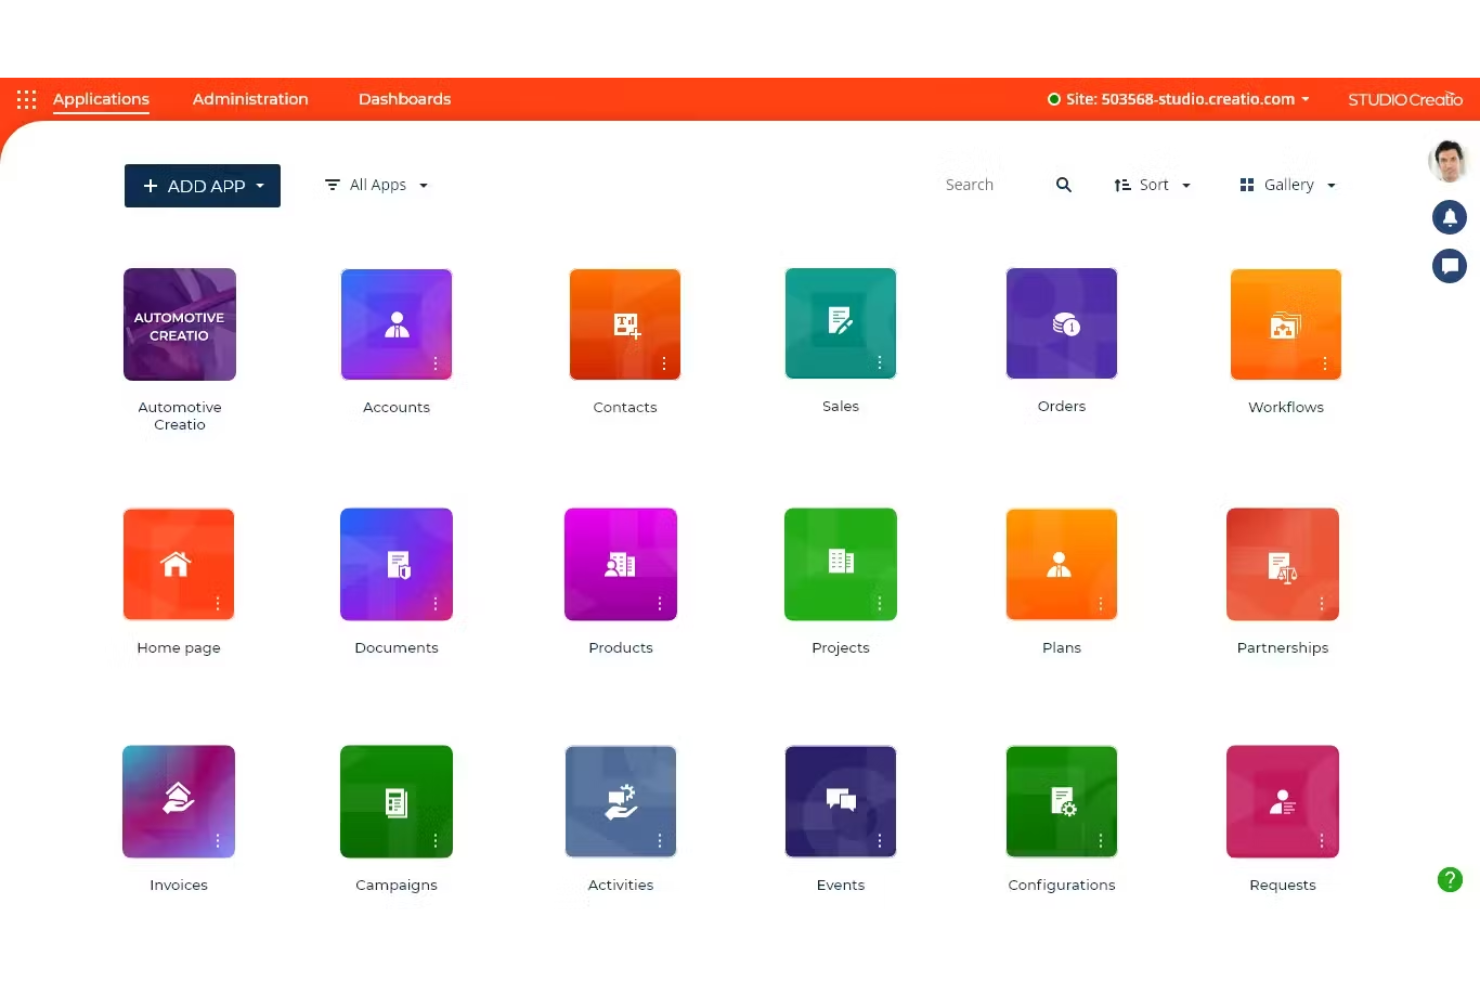1480x987 pixels.
Task: Open the Contacts application tile
Action: [x=624, y=323]
